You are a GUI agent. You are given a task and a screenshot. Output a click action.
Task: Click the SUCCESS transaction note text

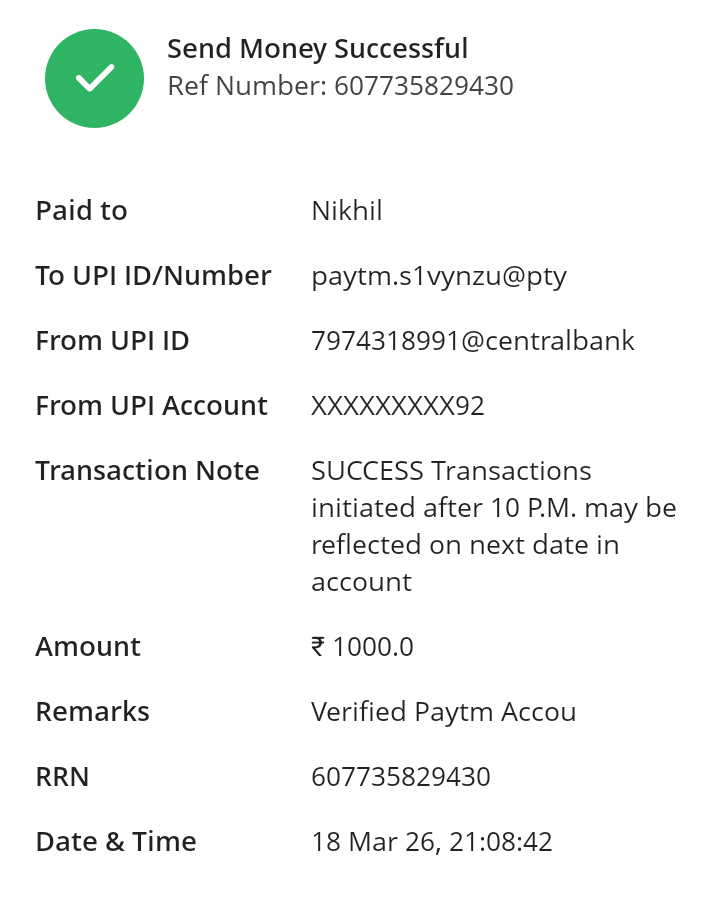[493, 526]
